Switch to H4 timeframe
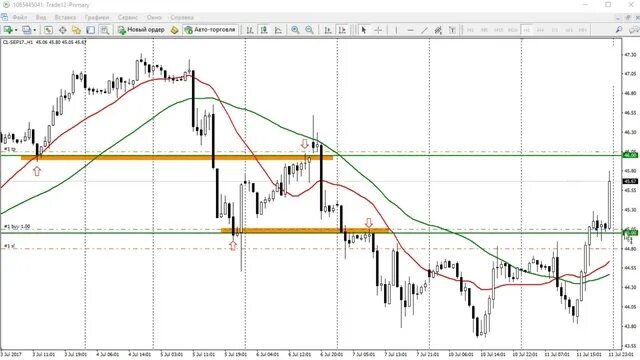Viewport: 640px width, 360px height. 540,30
